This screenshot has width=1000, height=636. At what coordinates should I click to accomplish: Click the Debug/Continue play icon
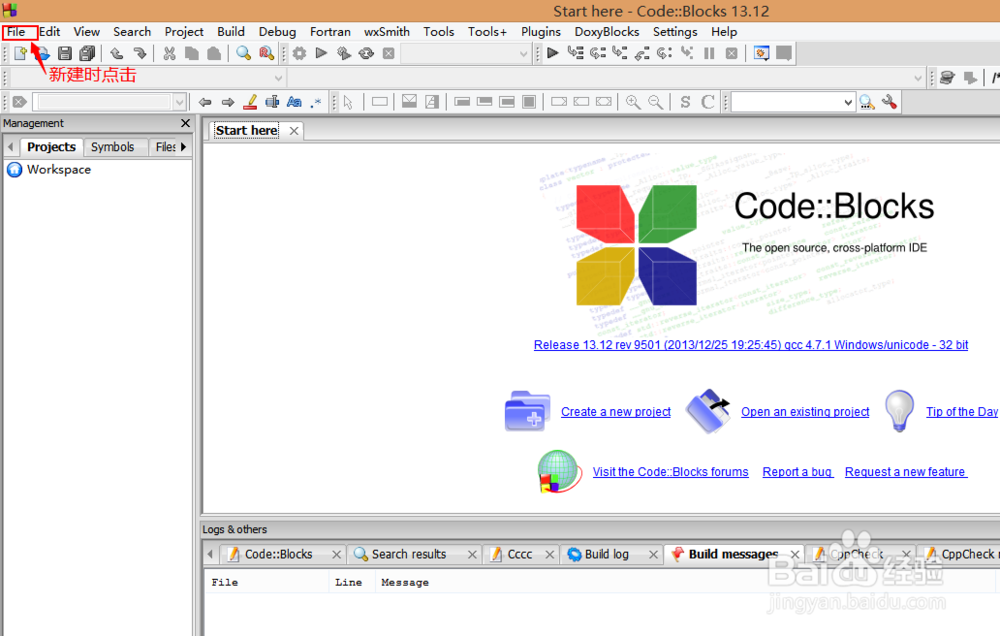[553, 54]
